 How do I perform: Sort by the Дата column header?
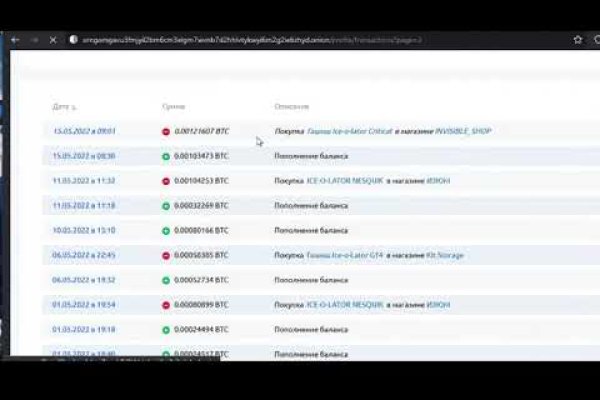coord(62,106)
